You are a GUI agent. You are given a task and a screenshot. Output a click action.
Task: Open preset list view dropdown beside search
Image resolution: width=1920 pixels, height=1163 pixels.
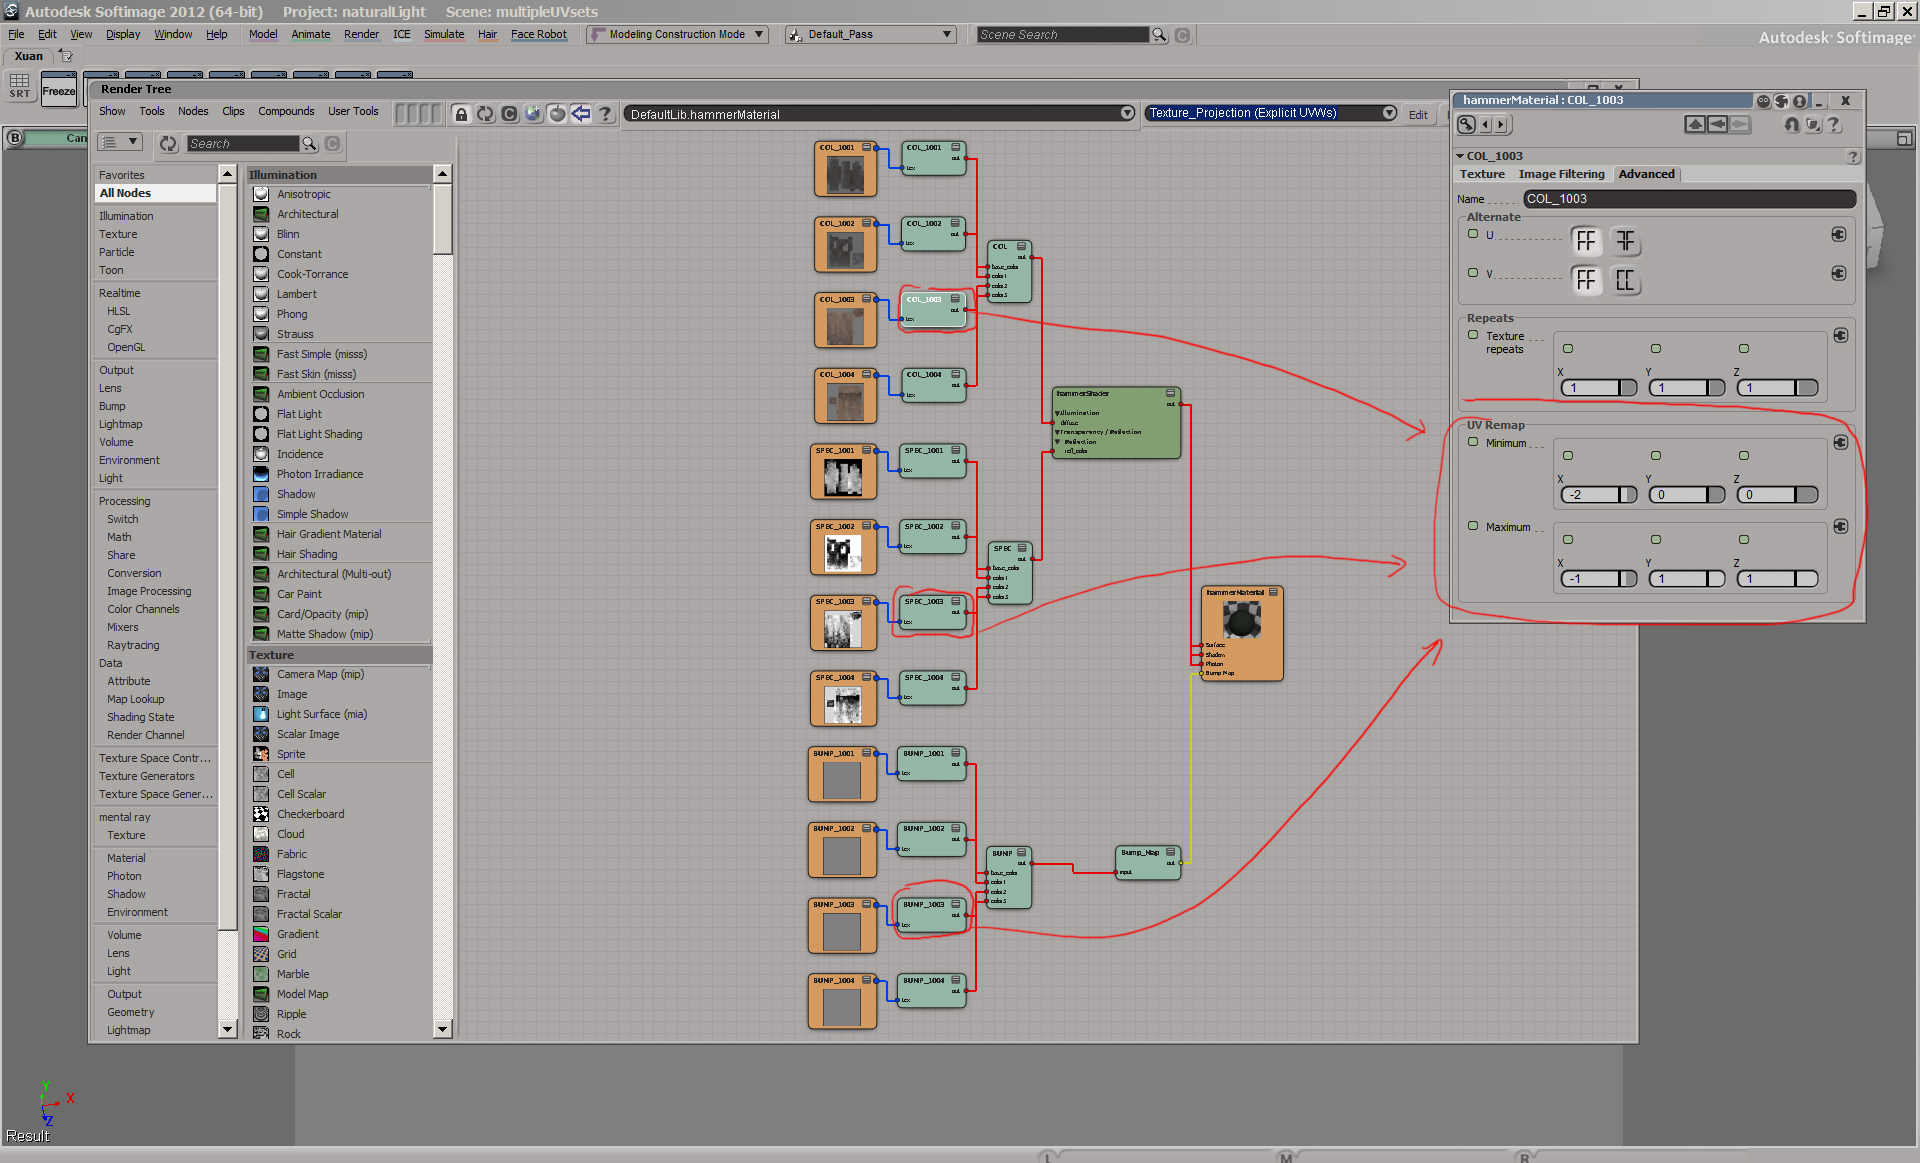120,143
